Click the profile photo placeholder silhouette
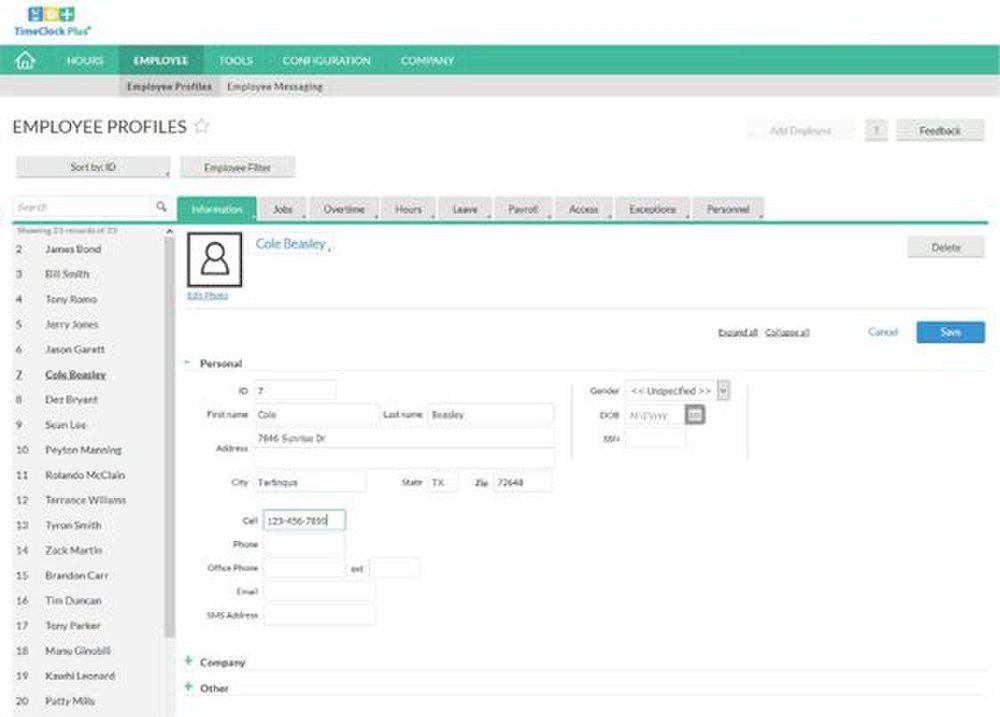The image size is (1000, 717). [x=213, y=260]
